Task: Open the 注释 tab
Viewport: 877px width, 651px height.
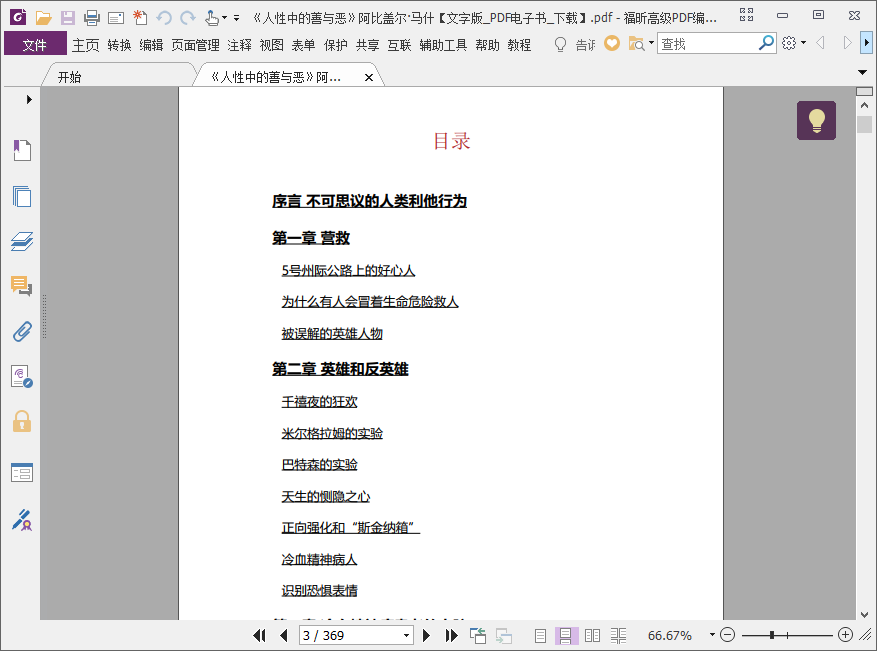Action: (239, 45)
